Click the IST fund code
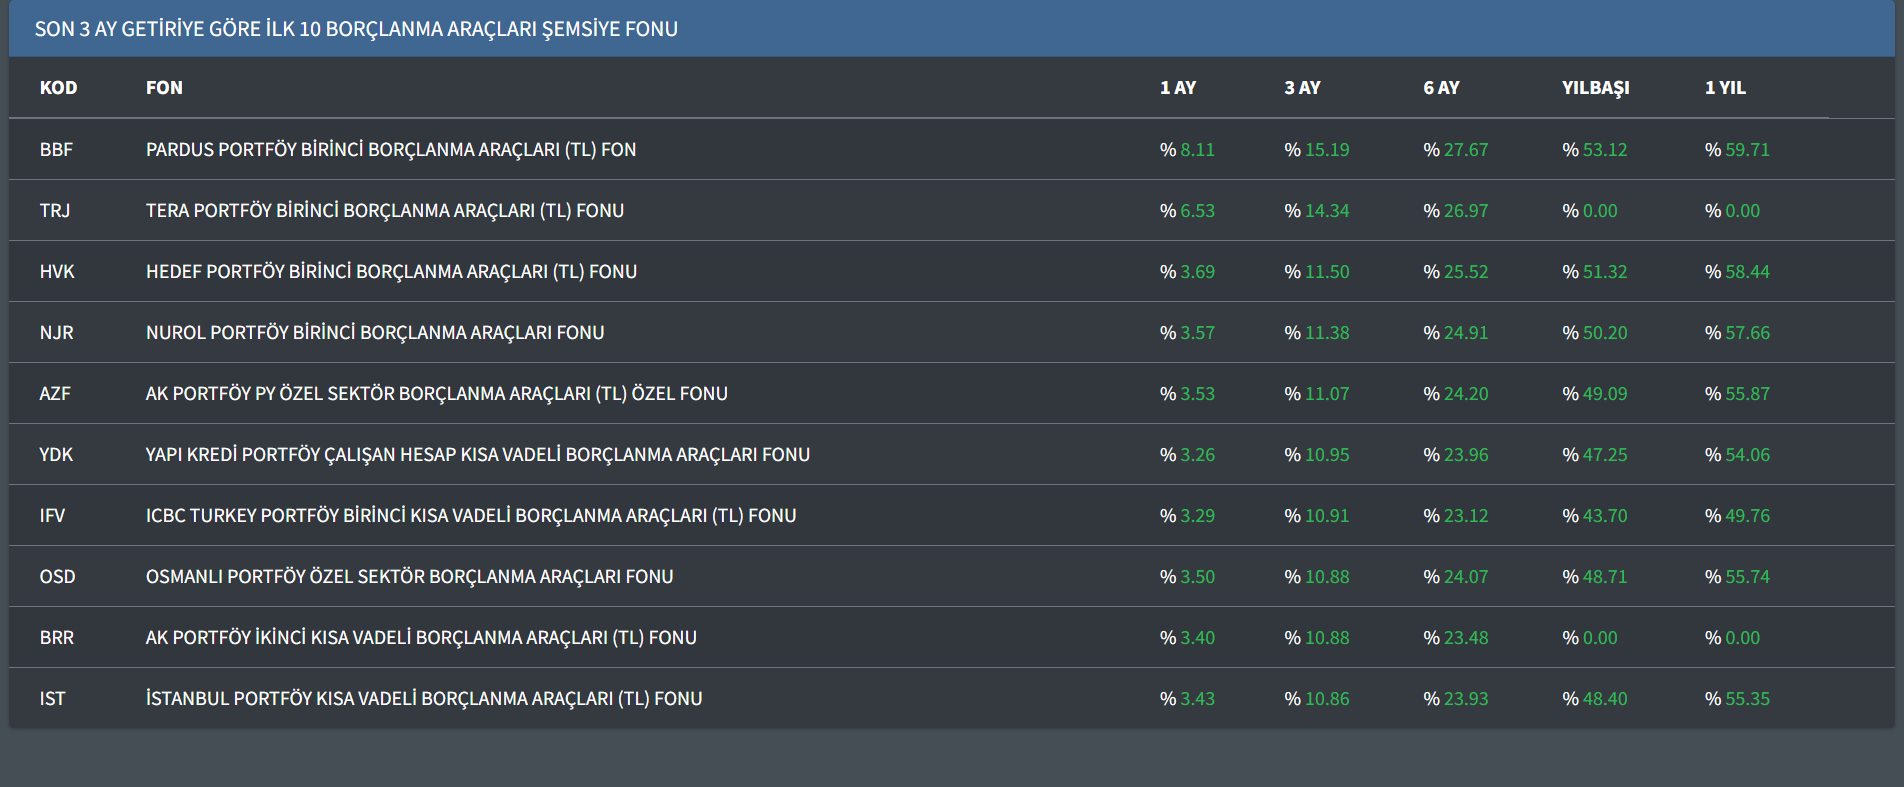The height and width of the screenshot is (787, 1904). click(x=52, y=699)
